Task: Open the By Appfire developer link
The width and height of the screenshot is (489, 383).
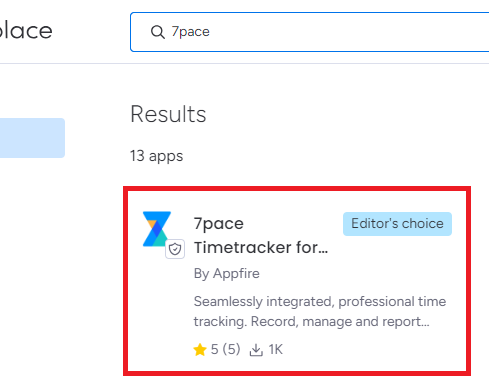Action: pyautogui.click(x=227, y=273)
